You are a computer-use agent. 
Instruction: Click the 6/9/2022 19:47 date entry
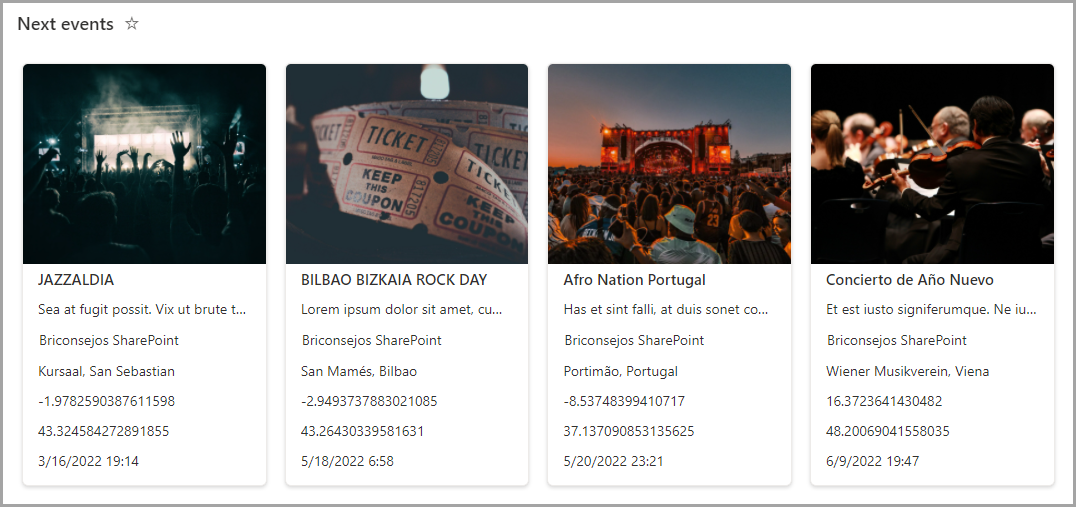click(873, 461)
